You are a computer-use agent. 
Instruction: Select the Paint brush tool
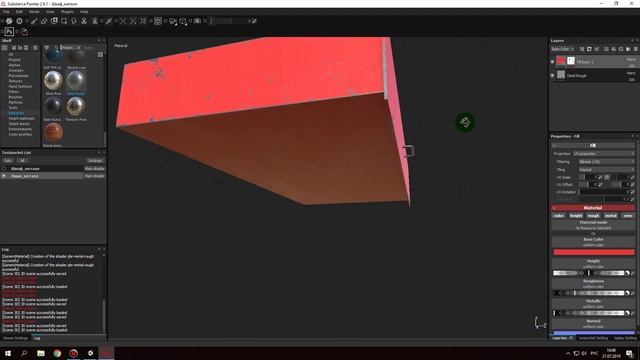click(34, 21)
